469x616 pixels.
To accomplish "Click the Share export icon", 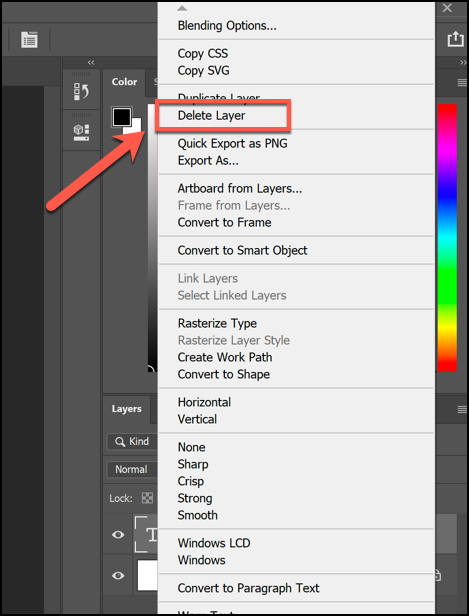I will [x=455, y=39].
